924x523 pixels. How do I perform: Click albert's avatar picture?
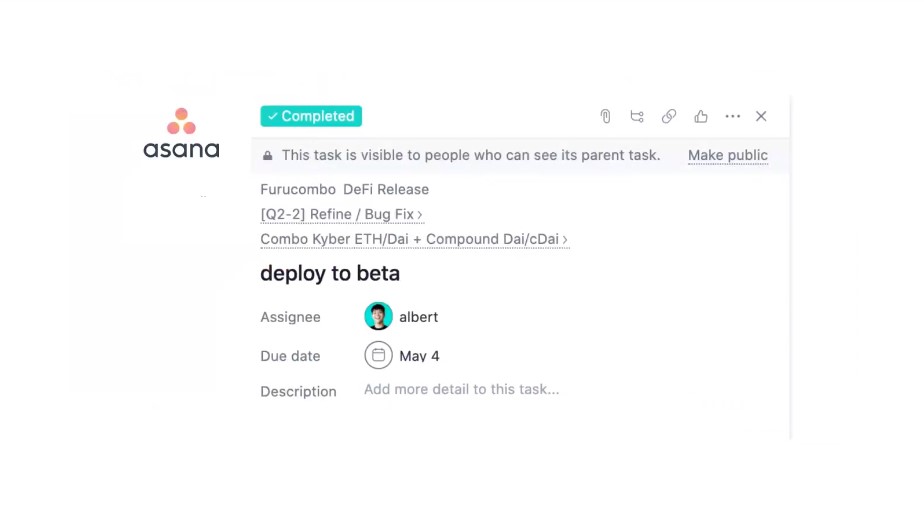point(378,316)
